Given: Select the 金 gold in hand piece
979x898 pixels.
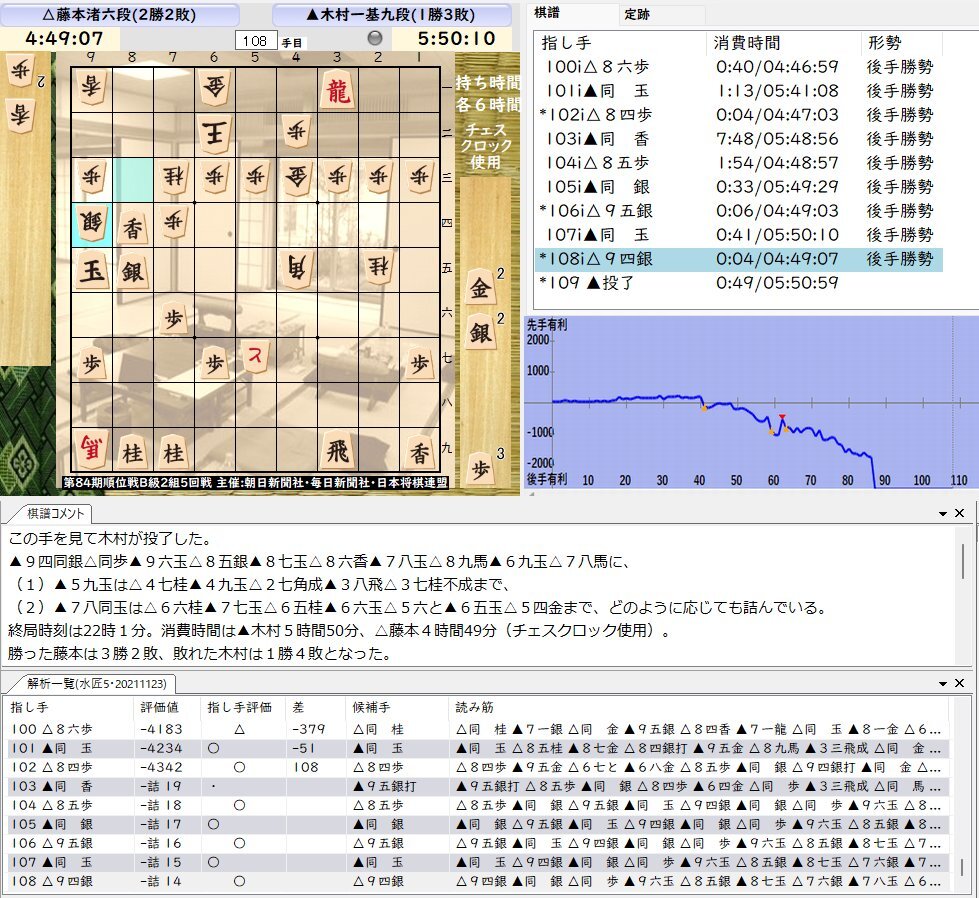Looking at the screenshot, I should click(480, 289).
